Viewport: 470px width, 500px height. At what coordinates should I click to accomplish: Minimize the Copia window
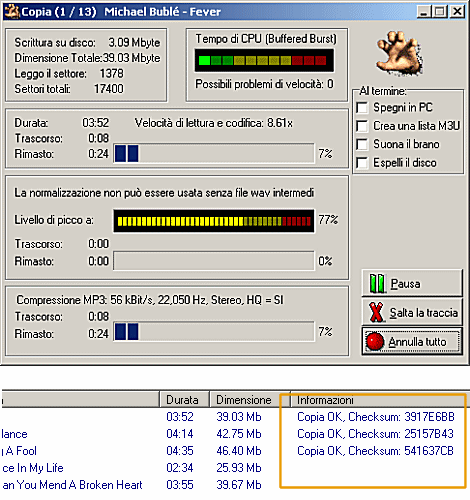click(424, 12)
